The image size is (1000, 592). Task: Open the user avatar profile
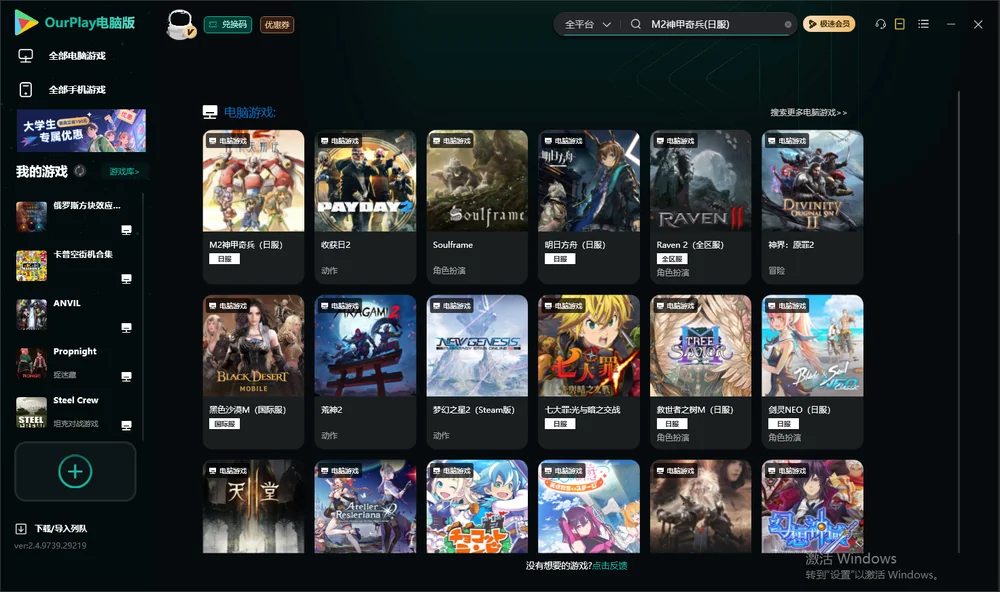180,24
